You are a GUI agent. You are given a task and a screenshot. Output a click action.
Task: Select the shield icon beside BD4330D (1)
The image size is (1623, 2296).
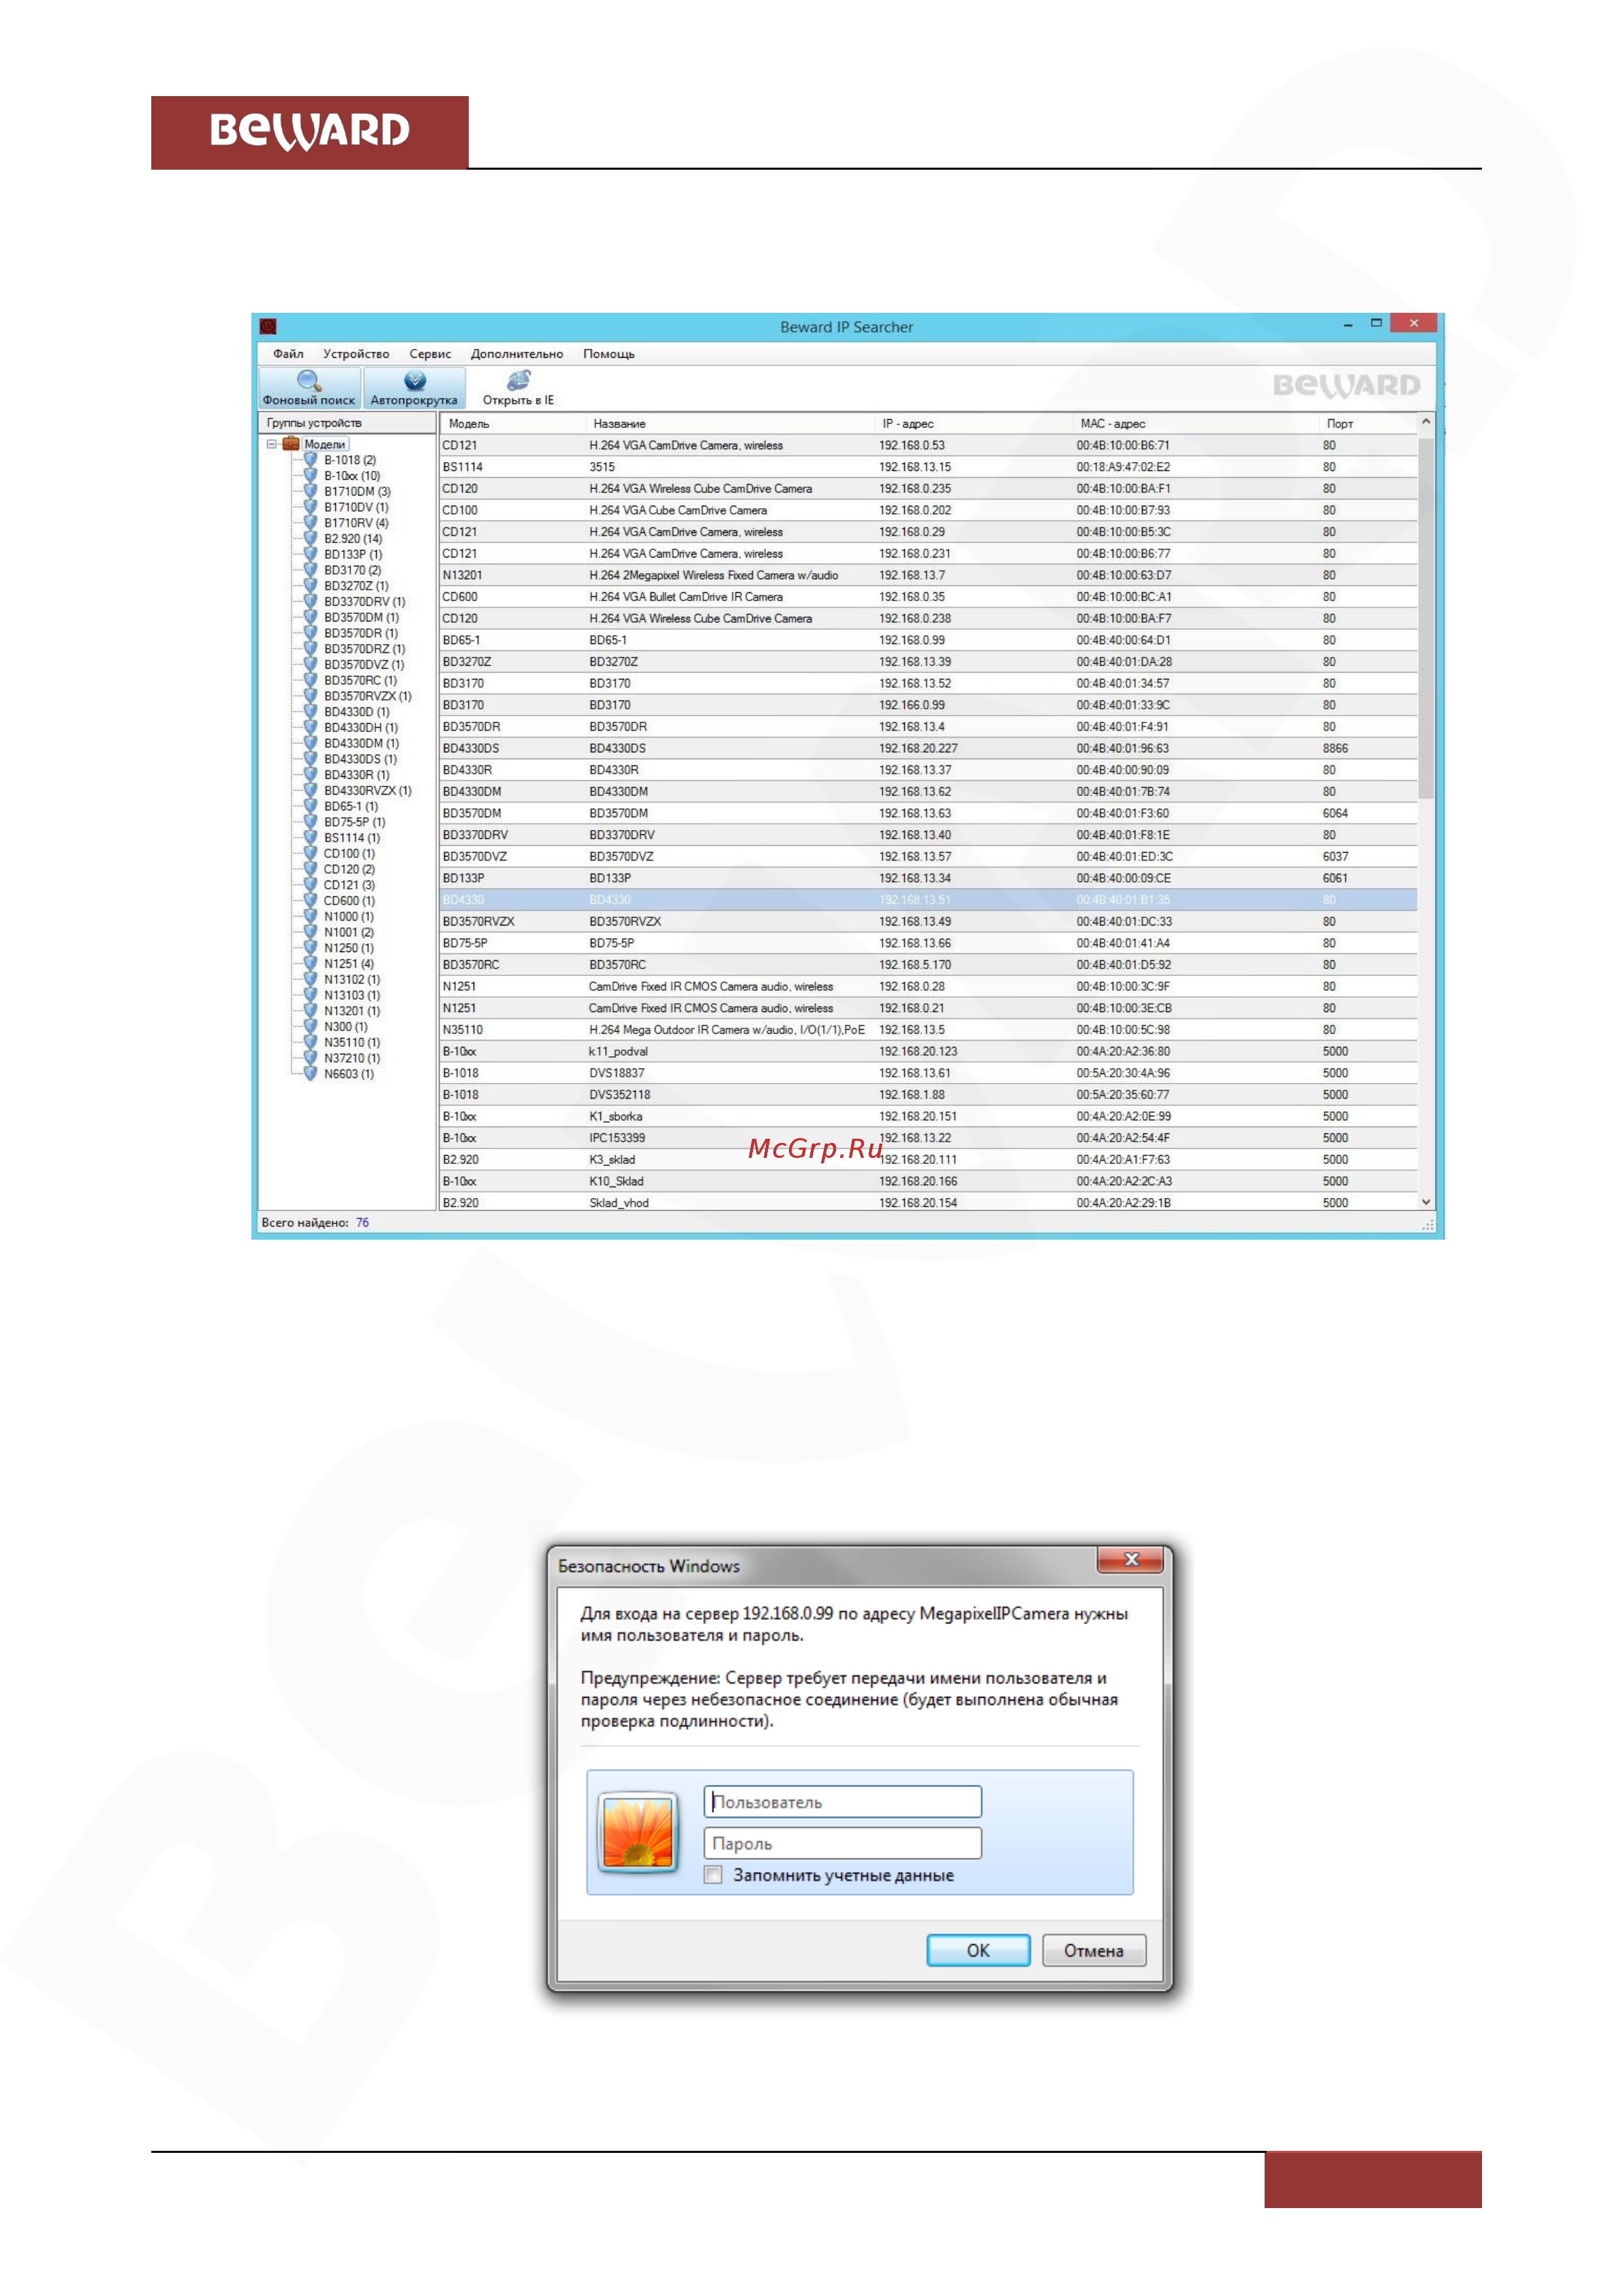(311, 712)
